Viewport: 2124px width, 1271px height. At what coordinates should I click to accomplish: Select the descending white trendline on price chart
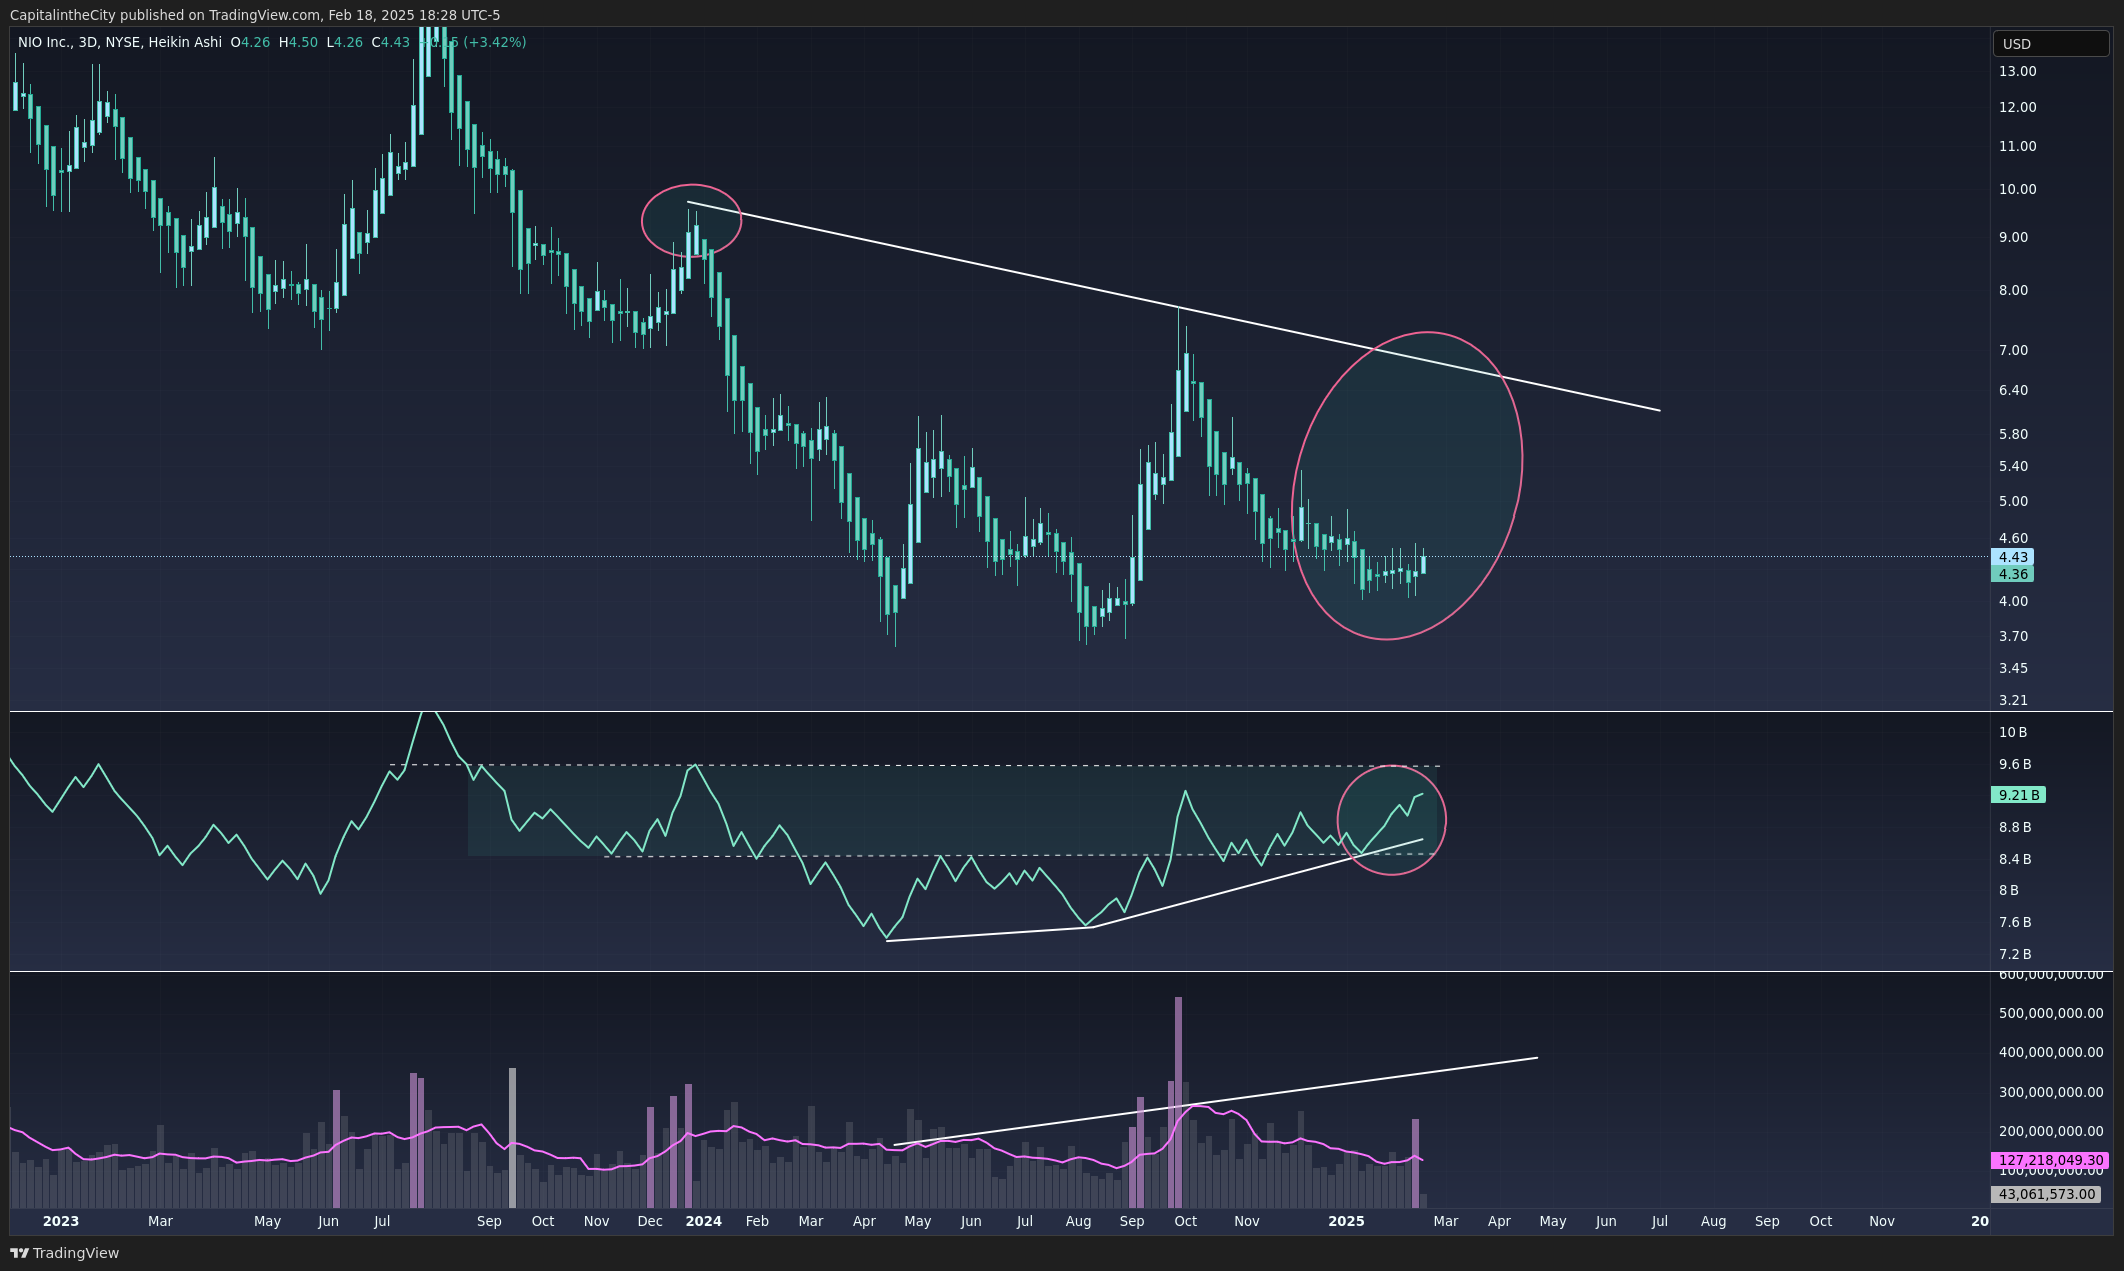1173,306
